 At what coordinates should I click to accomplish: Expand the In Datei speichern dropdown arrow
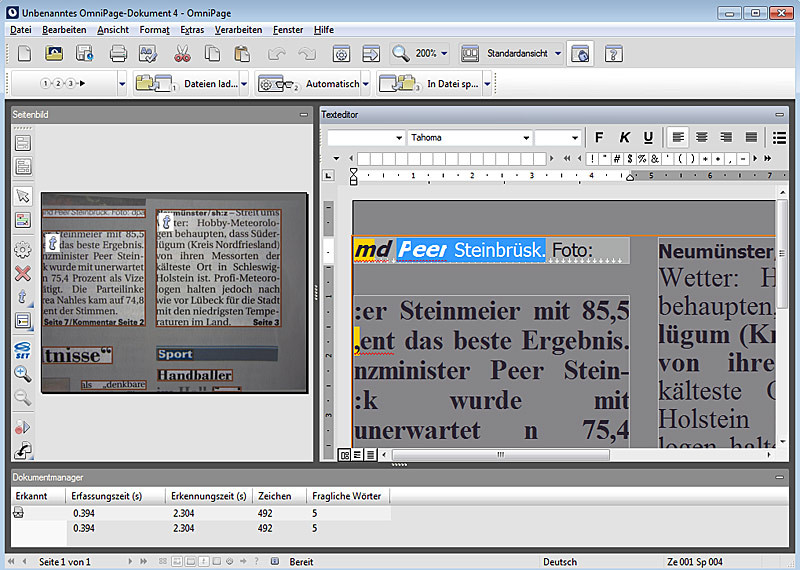(487, 84)
